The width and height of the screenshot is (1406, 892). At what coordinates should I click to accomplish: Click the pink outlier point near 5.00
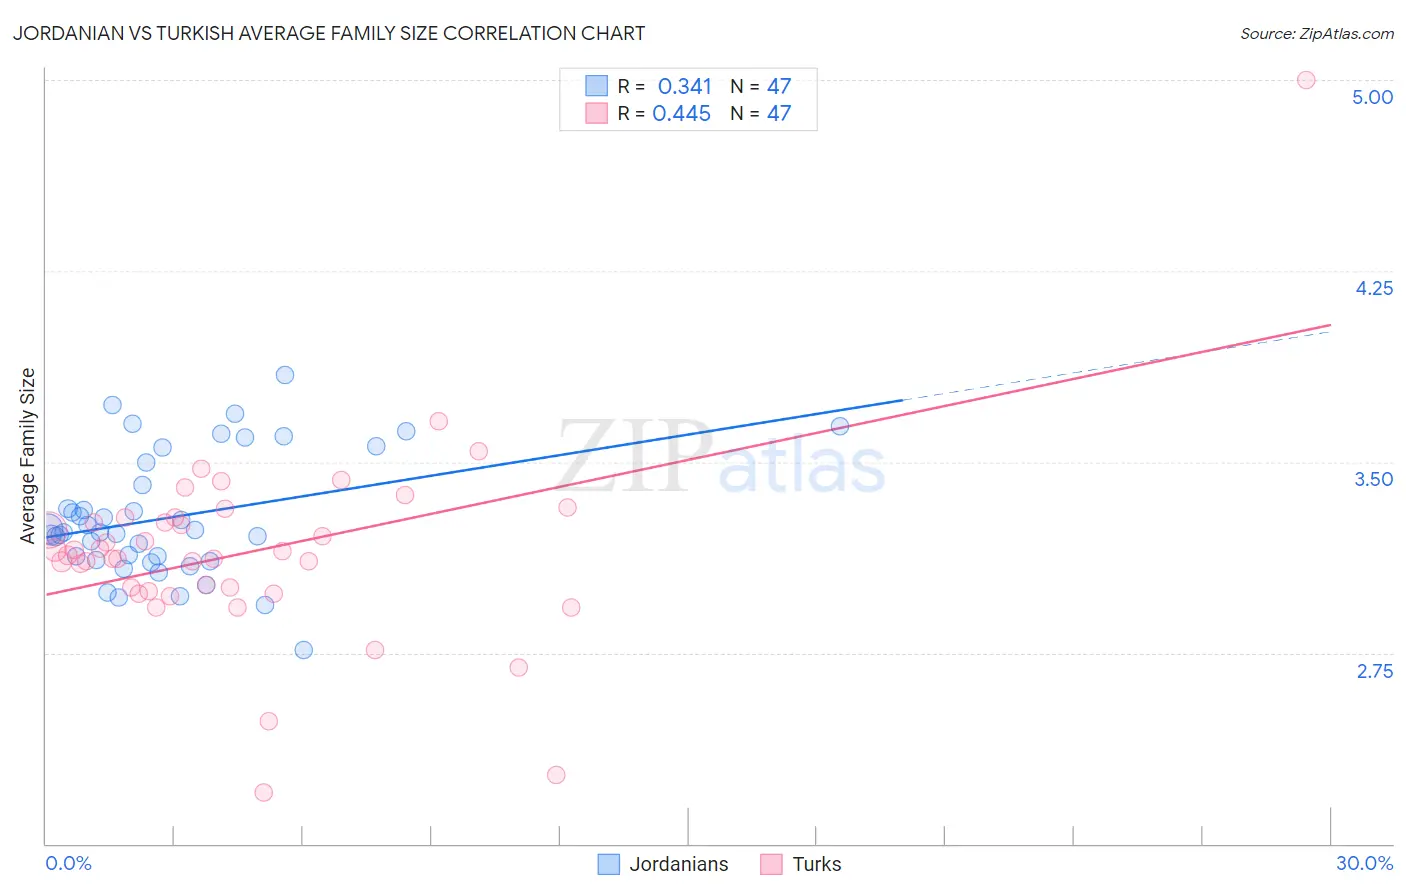1306,80
